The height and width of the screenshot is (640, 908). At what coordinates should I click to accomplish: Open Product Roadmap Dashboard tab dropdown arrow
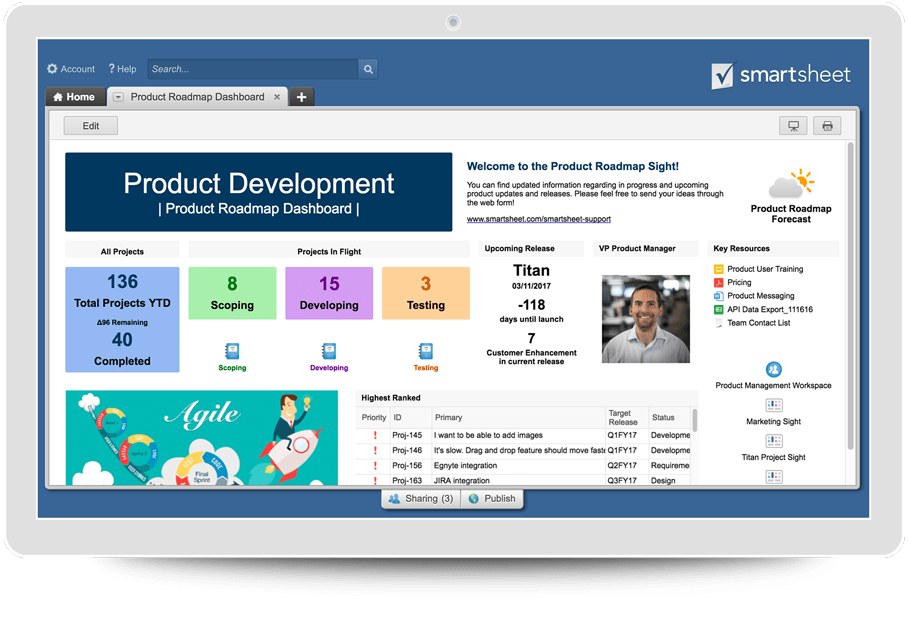tap(118, 97)
